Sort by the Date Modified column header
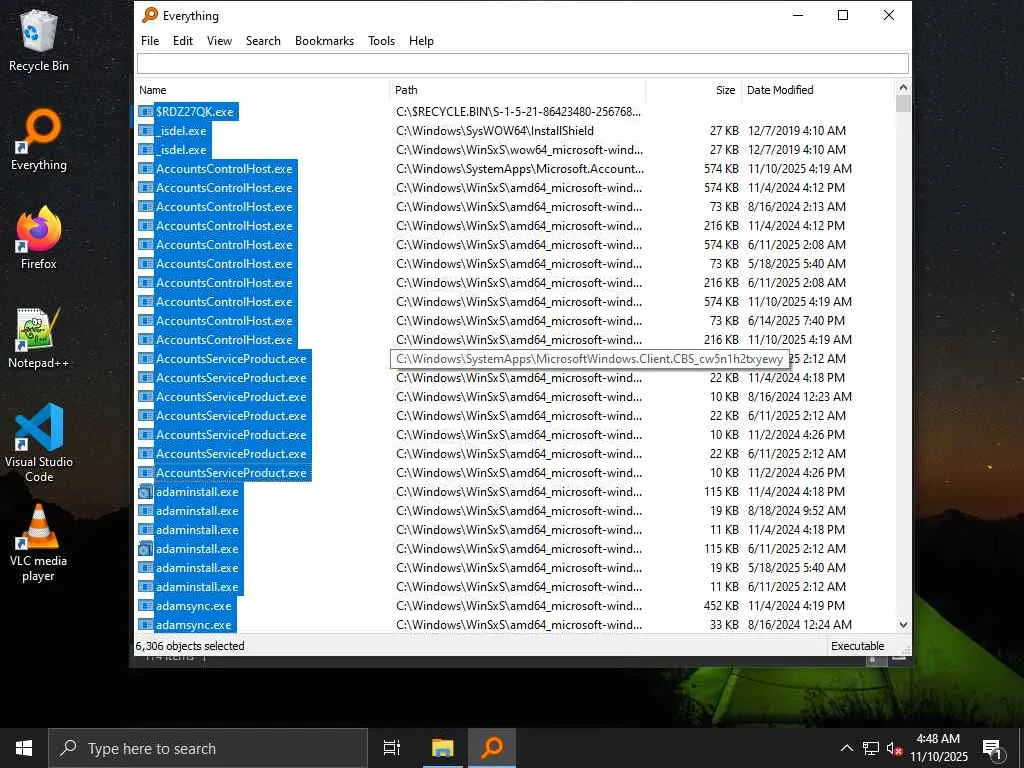 818,90
